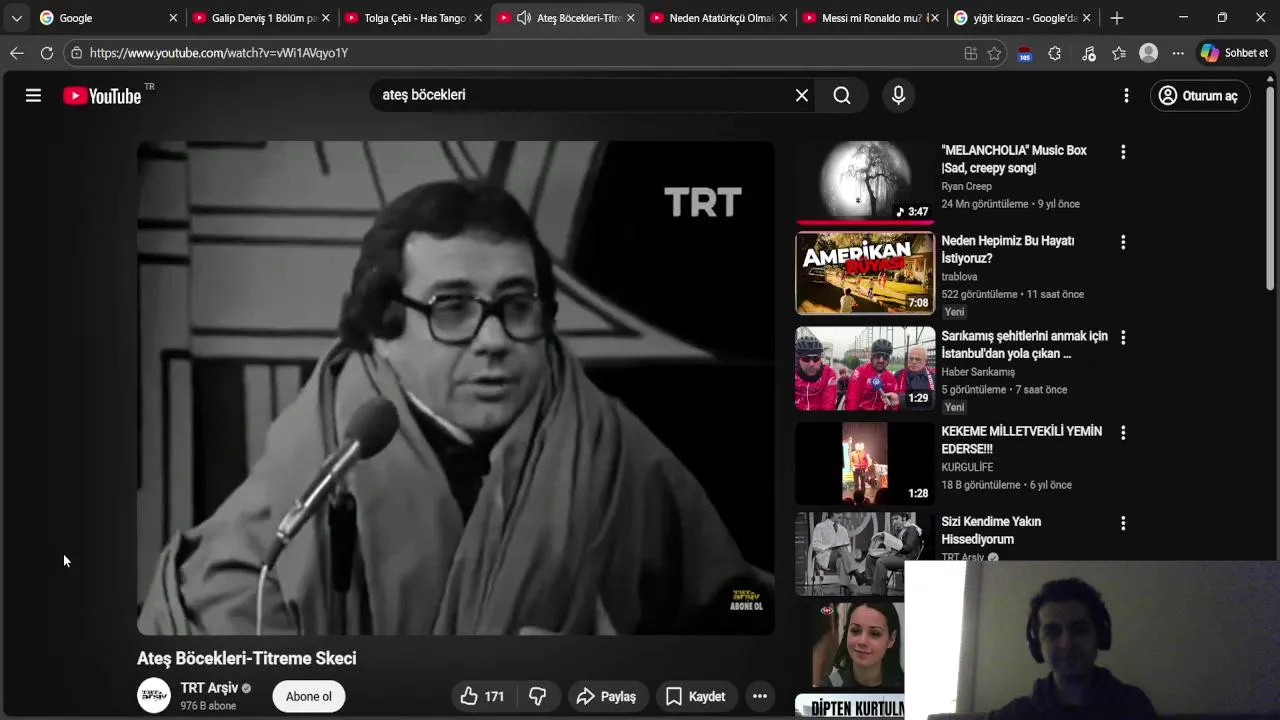Switch to Tolga Çebi - Has Tango tab
The image size is (1280, 720).
point(415,18)
